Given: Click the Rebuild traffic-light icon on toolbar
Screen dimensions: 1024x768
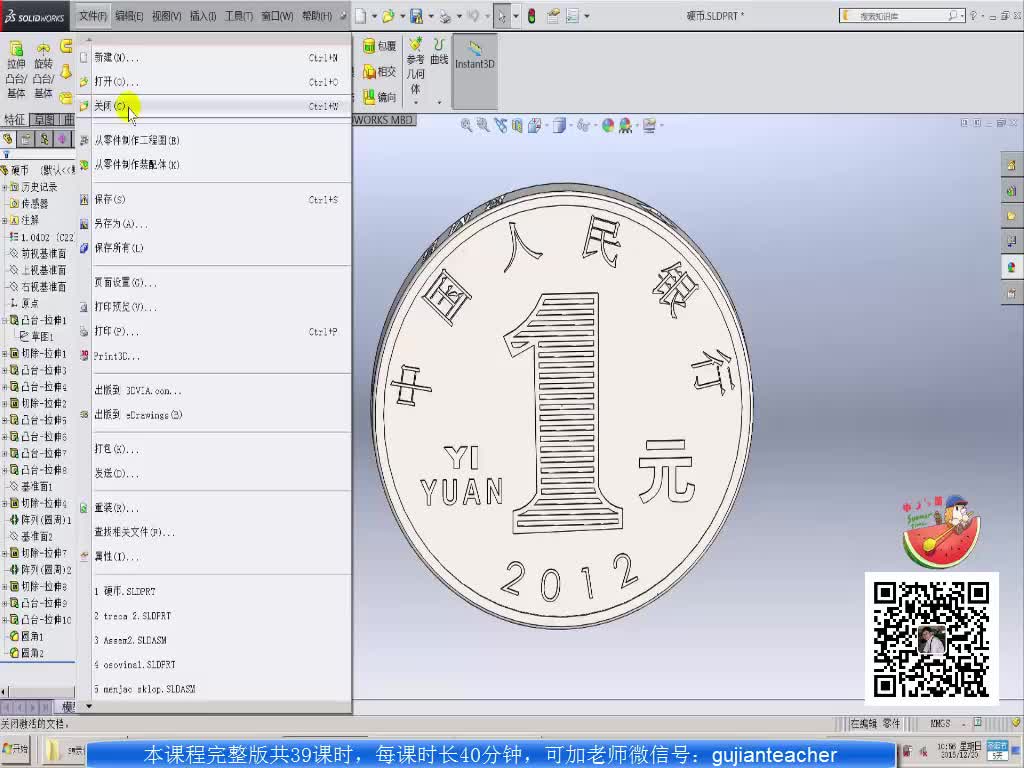Looking at the screenshot, I should tap(531, 15).
